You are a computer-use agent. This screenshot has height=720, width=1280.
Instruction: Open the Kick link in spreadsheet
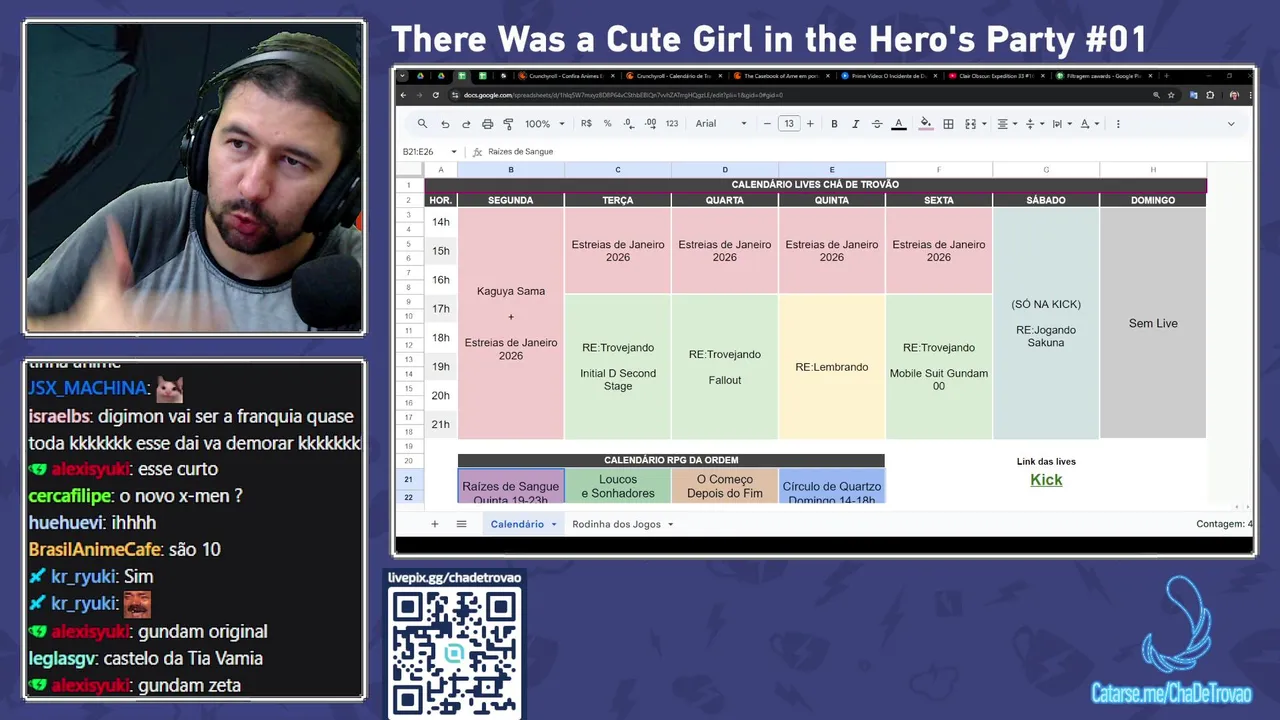(x=1046, y=480)
